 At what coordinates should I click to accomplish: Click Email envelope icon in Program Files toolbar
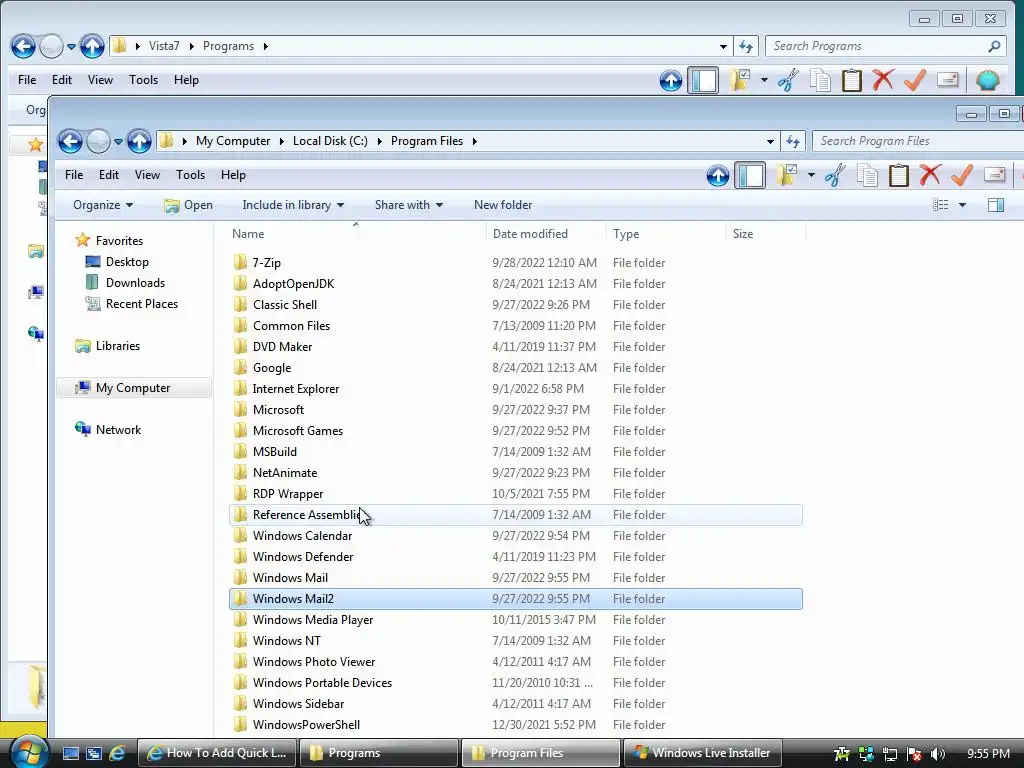tap(994, 174)
